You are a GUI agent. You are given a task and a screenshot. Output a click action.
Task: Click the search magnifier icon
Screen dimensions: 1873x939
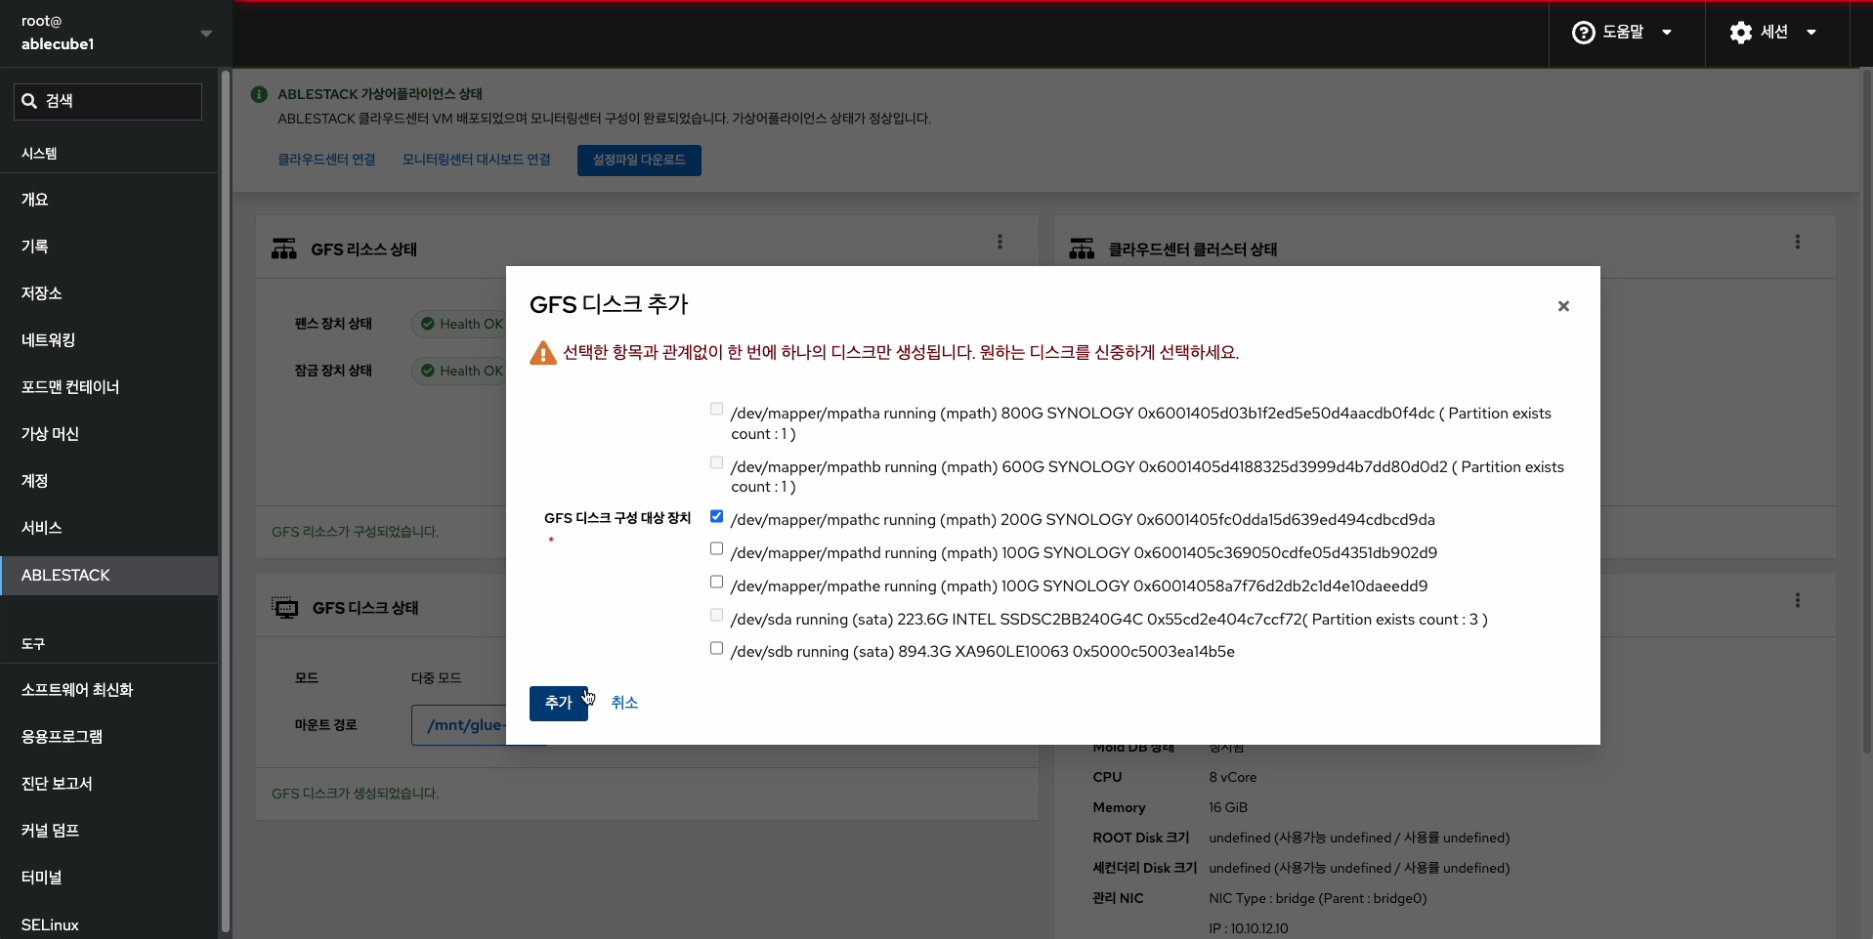[x=29, y=101]
